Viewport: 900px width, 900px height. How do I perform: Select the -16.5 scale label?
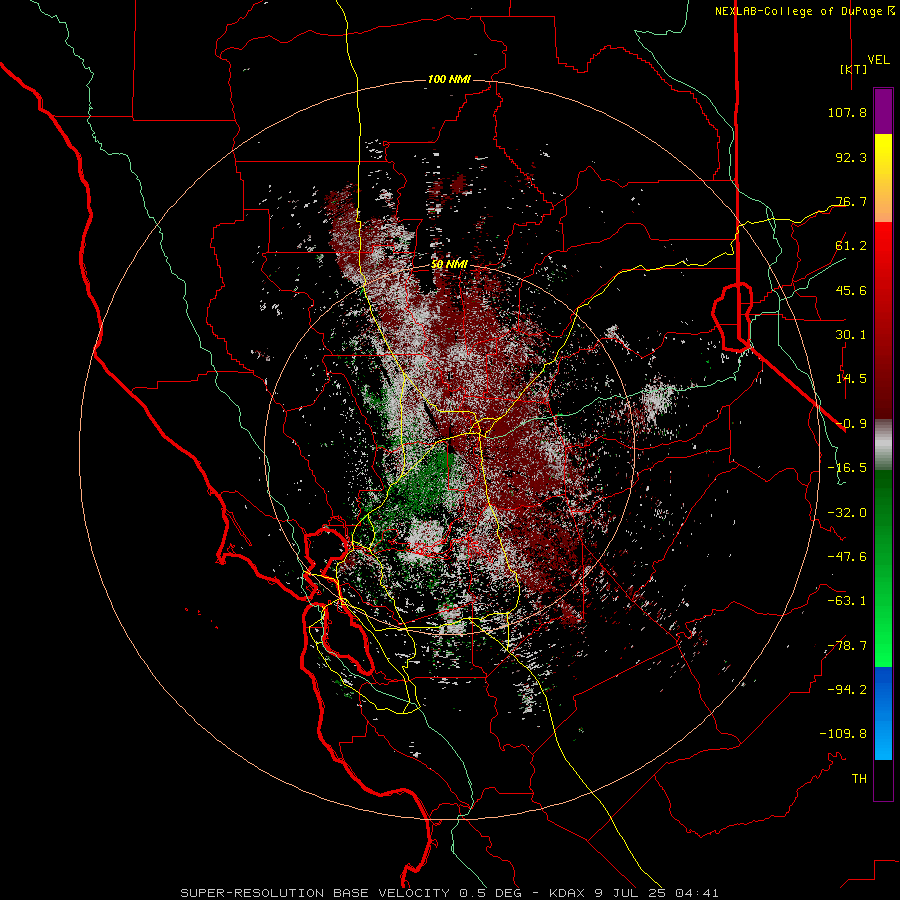(847, 468)
